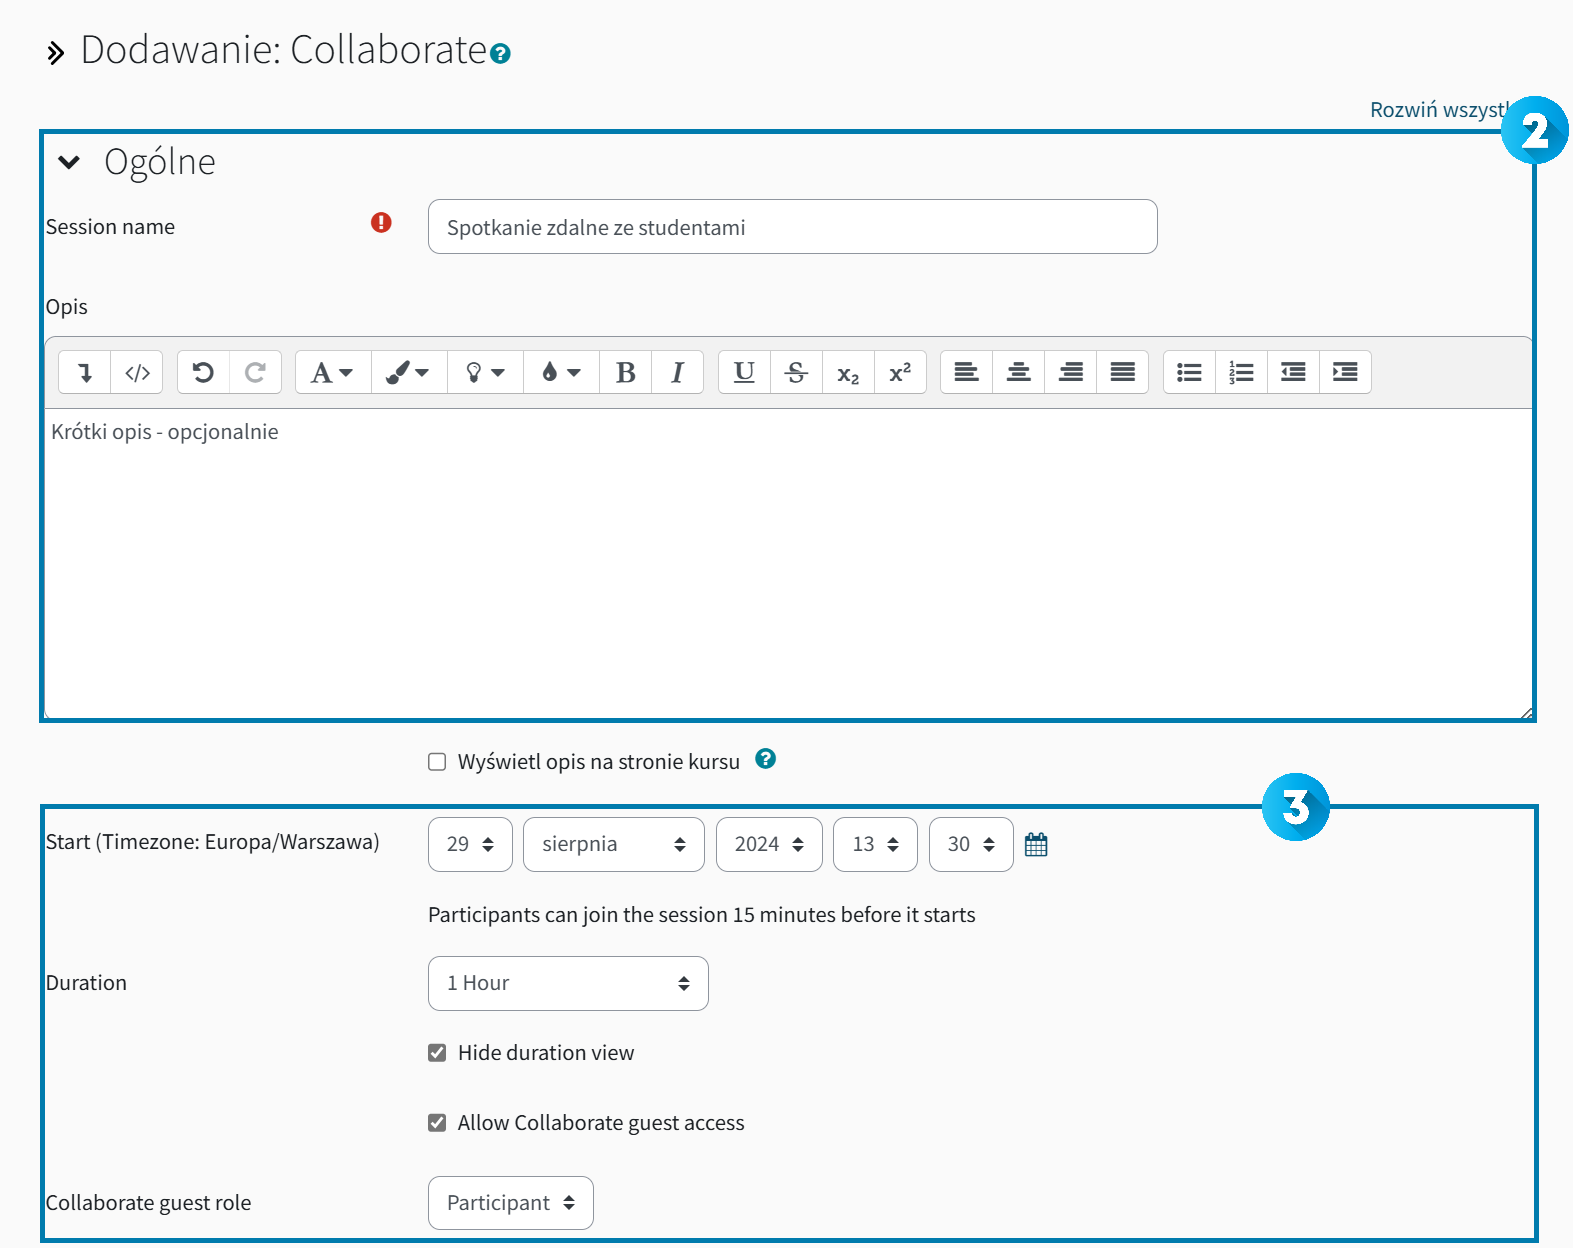Image resolution: width=1573 pixels, height=1248 pixels.
Task: Open the start day dropdown showing 29
Action: coord(470,845)
